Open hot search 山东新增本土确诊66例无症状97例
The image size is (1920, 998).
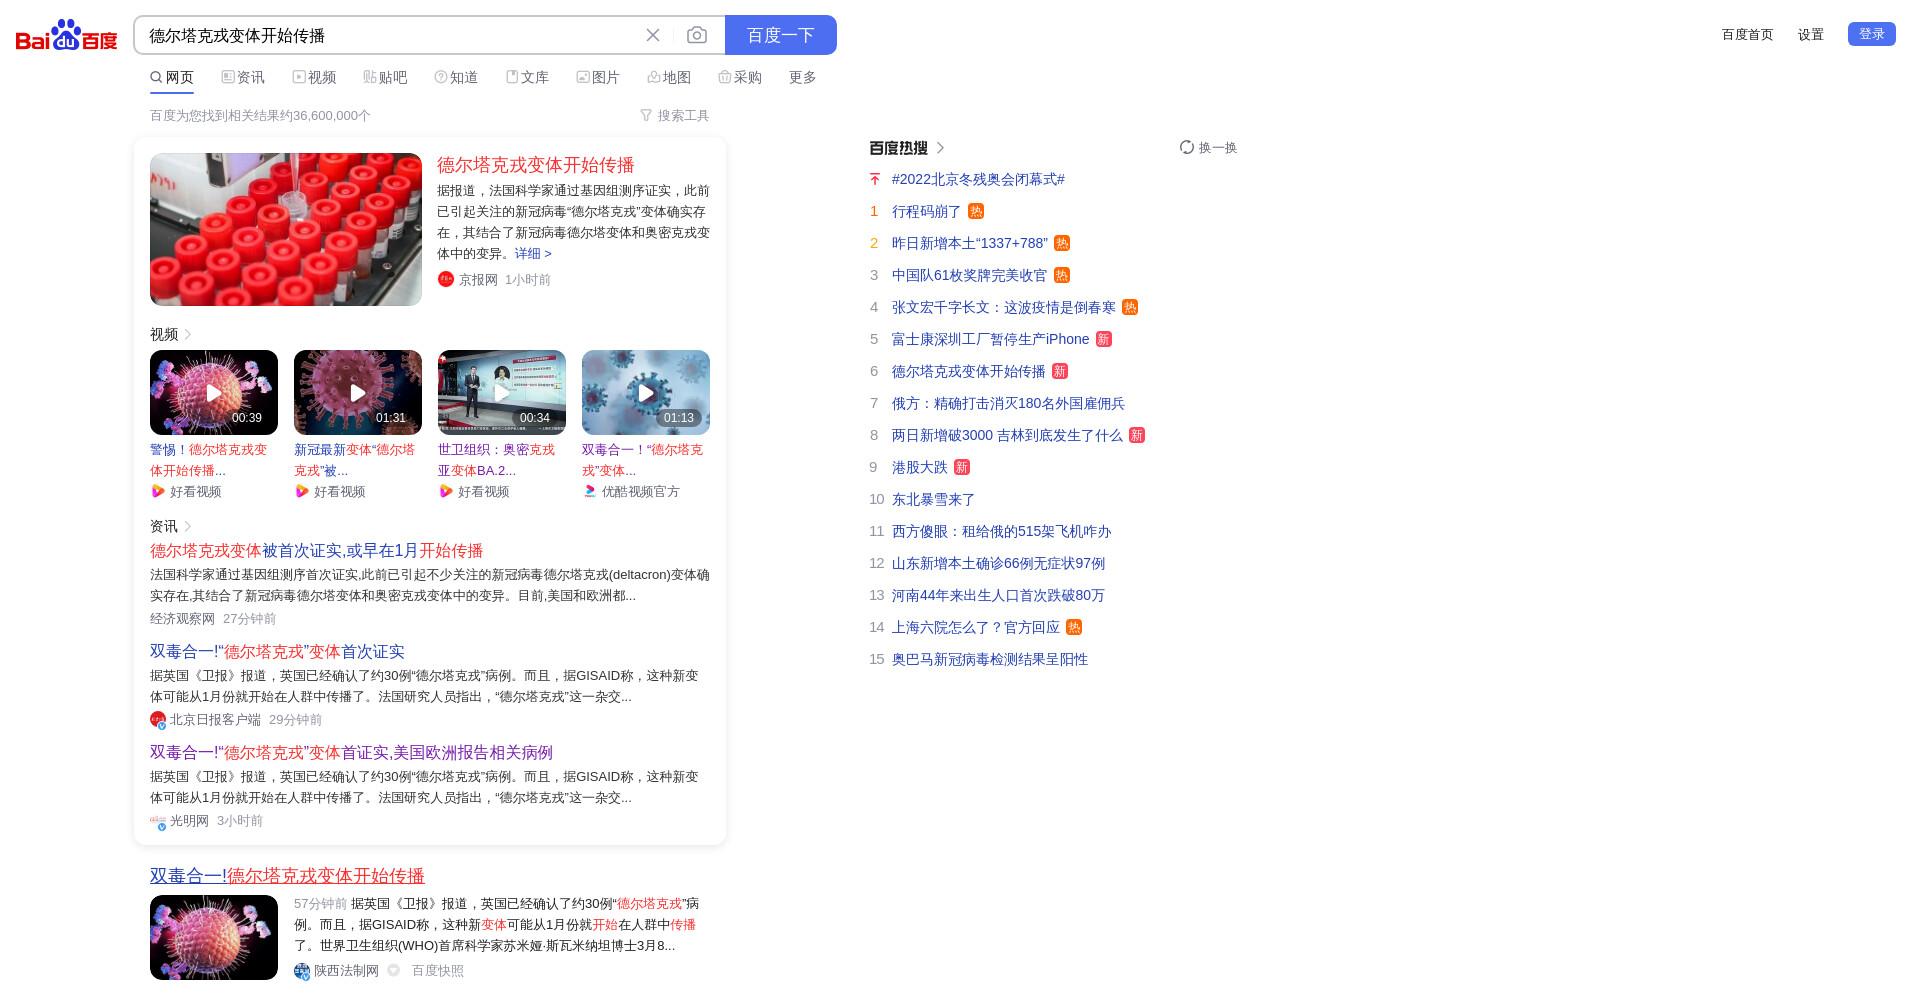coord(998,564)
